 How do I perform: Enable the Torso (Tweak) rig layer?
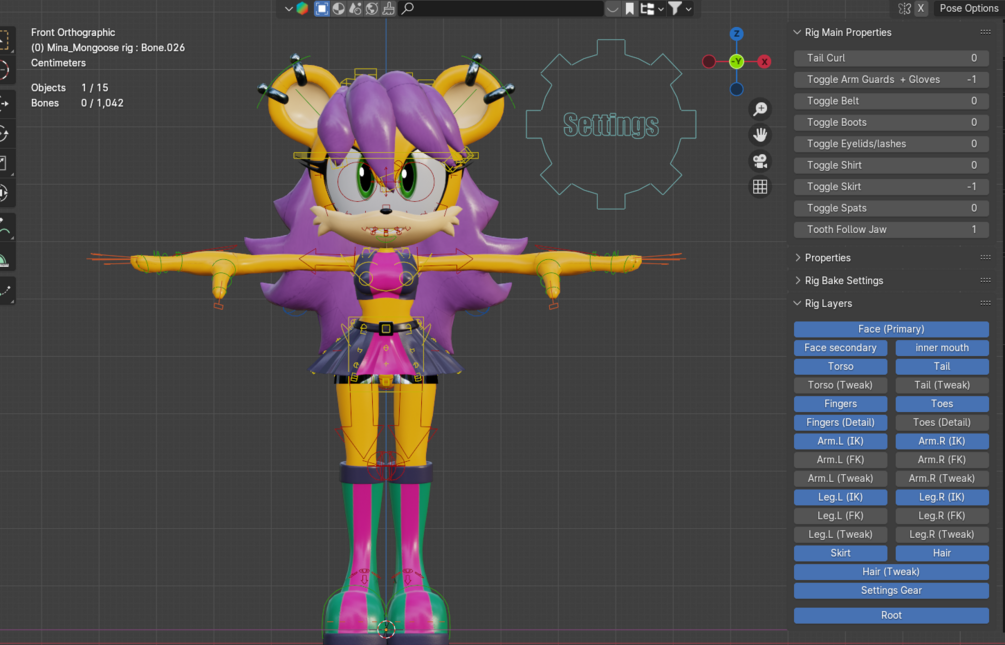coord(840,385)
